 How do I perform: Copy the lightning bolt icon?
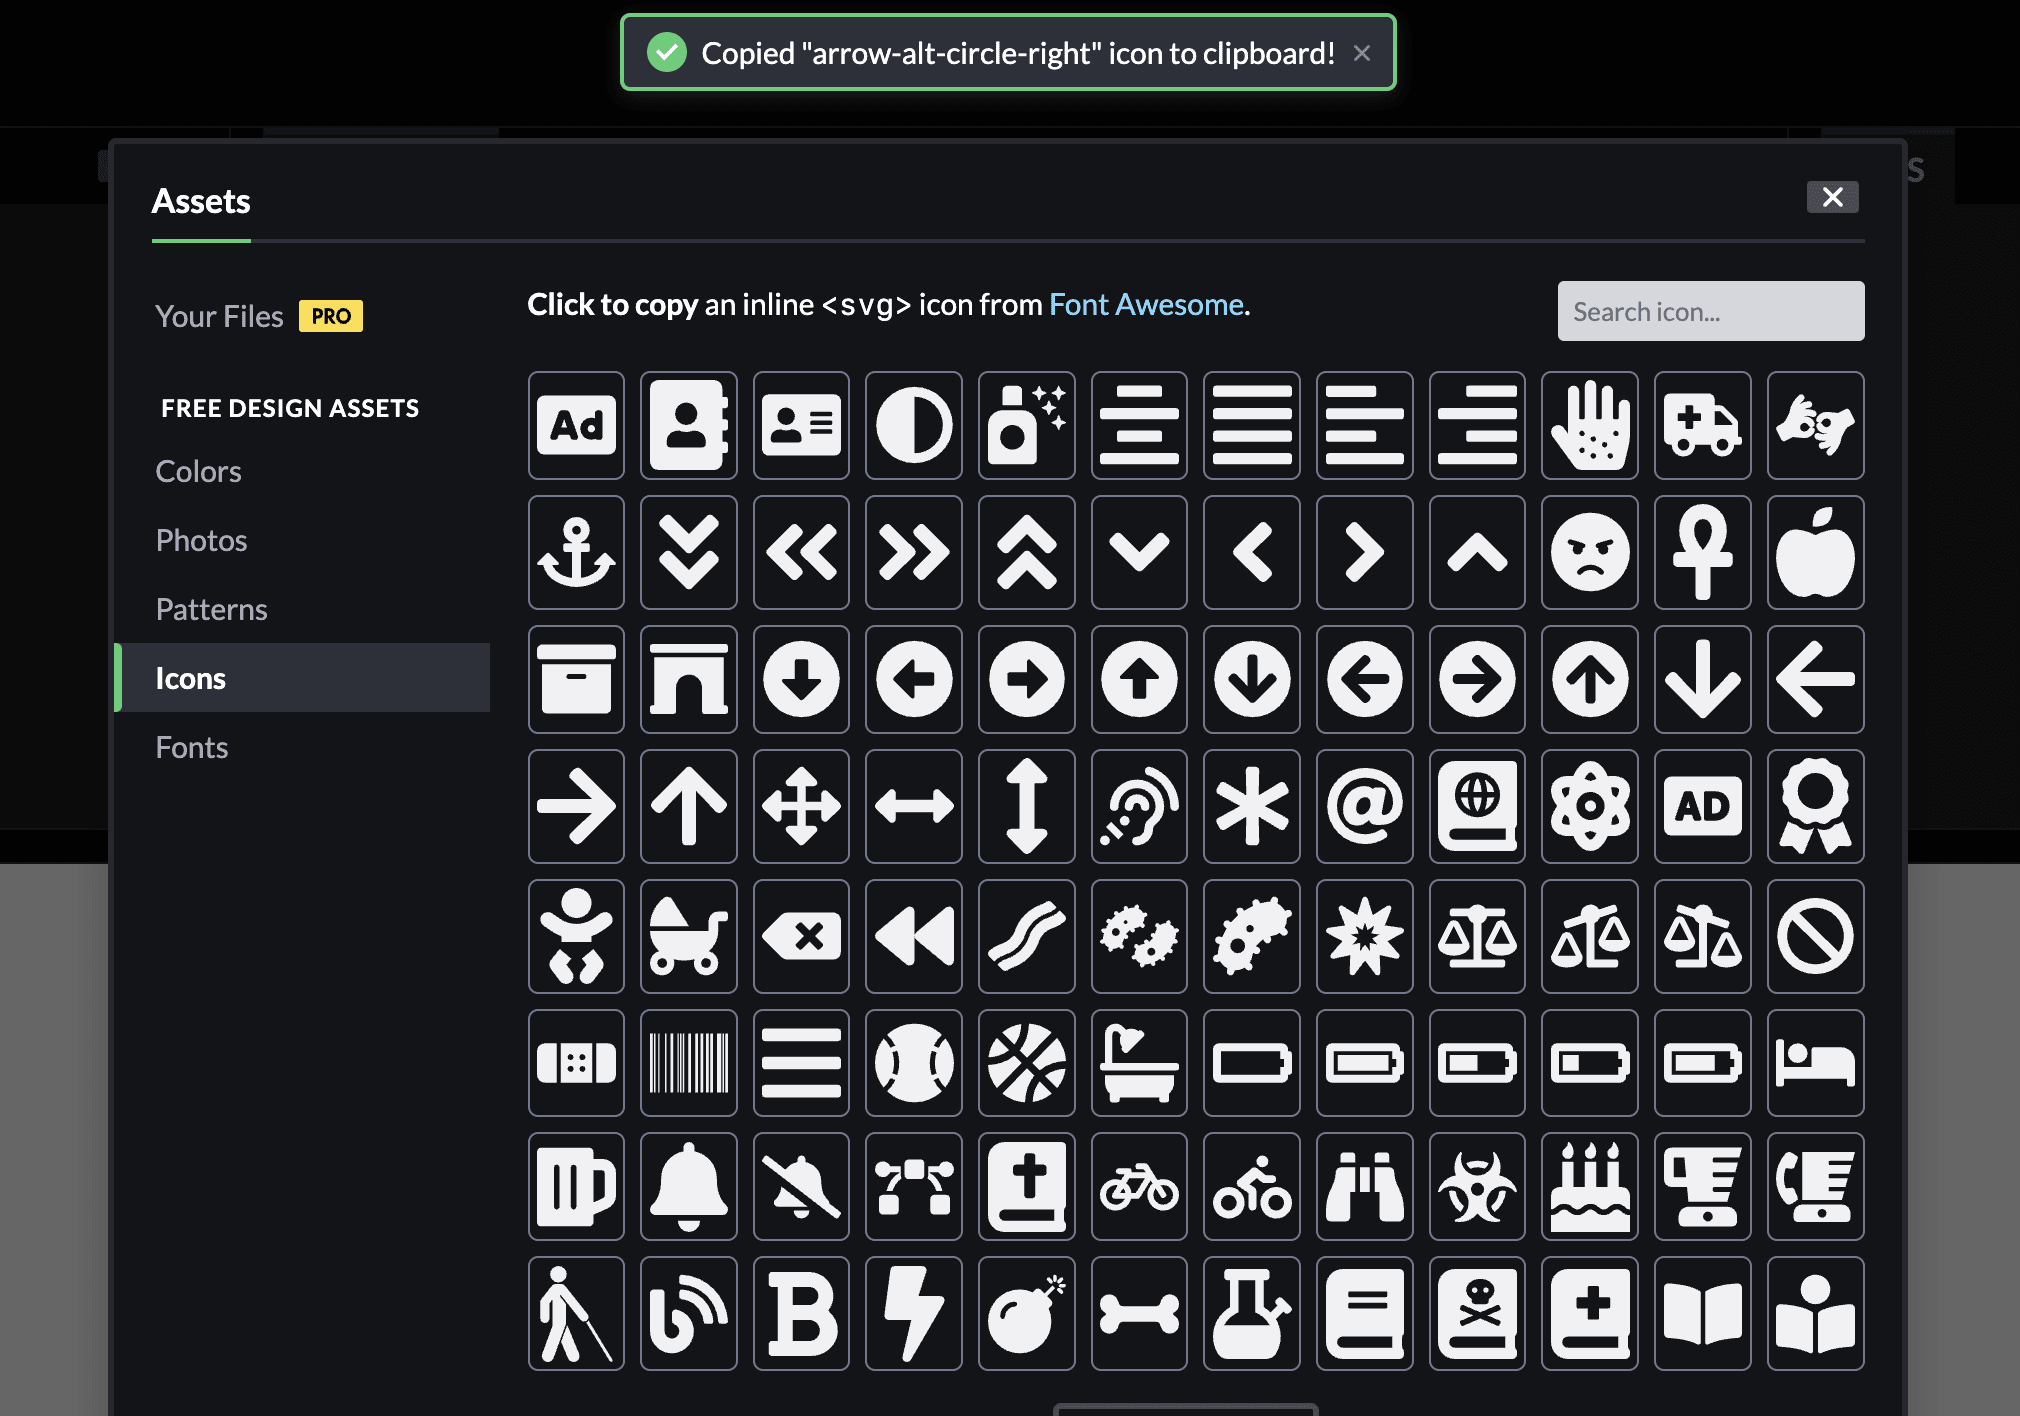913,1313
